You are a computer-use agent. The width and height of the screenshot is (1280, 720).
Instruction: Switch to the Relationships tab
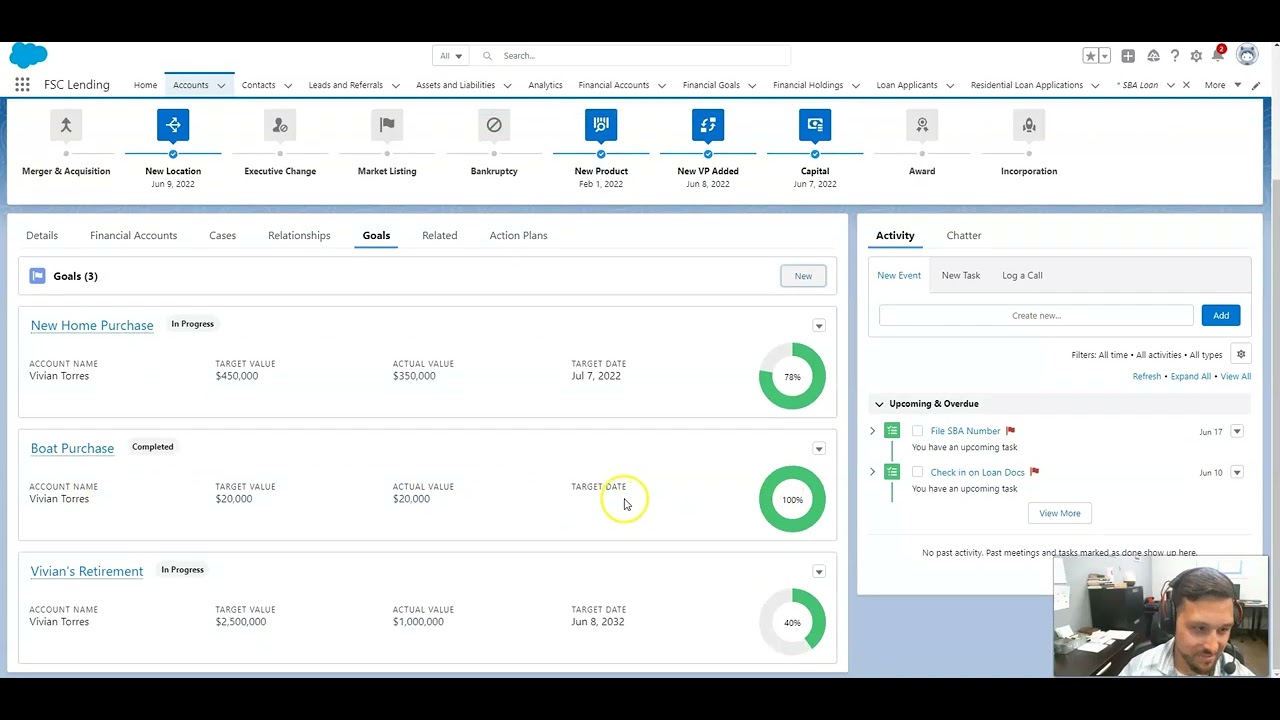coord(299,235)
